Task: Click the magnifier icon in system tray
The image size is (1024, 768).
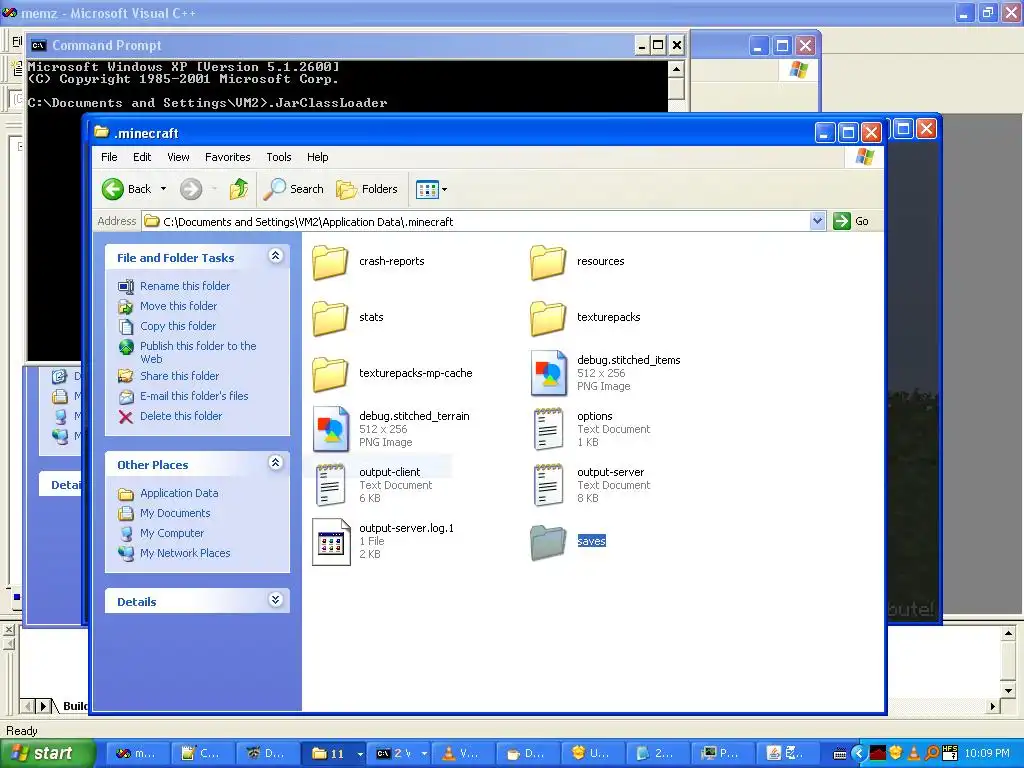Action: (933, 754)
